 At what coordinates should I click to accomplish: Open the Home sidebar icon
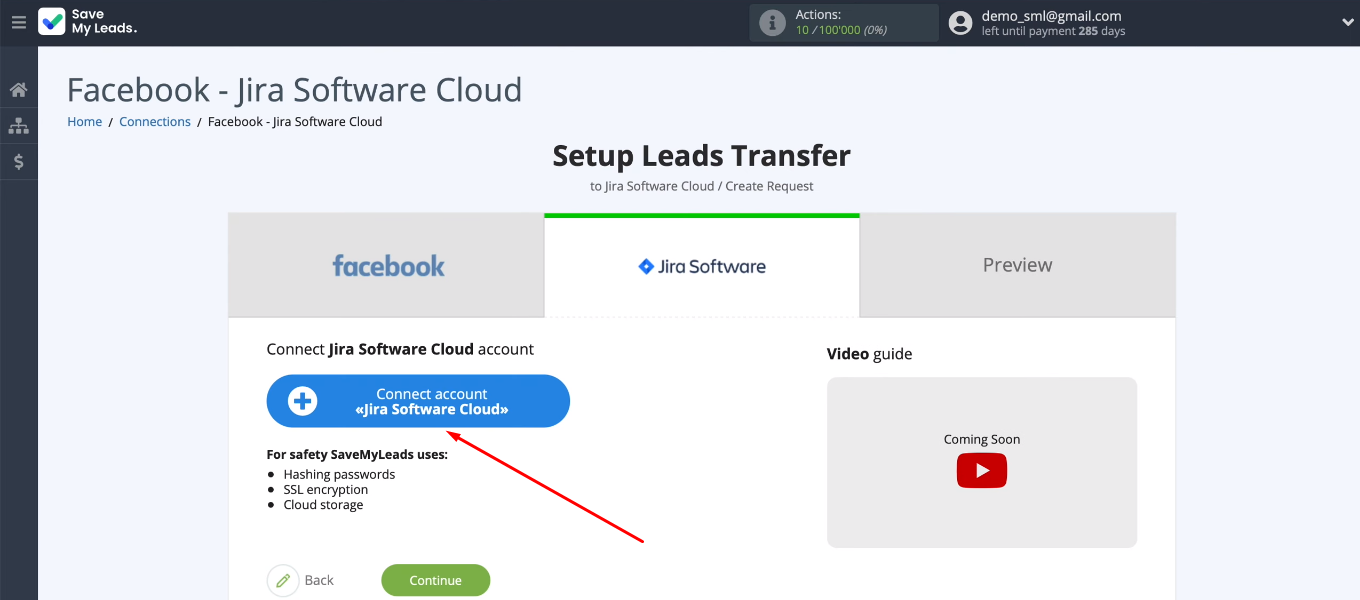click(x=18, y=90)
